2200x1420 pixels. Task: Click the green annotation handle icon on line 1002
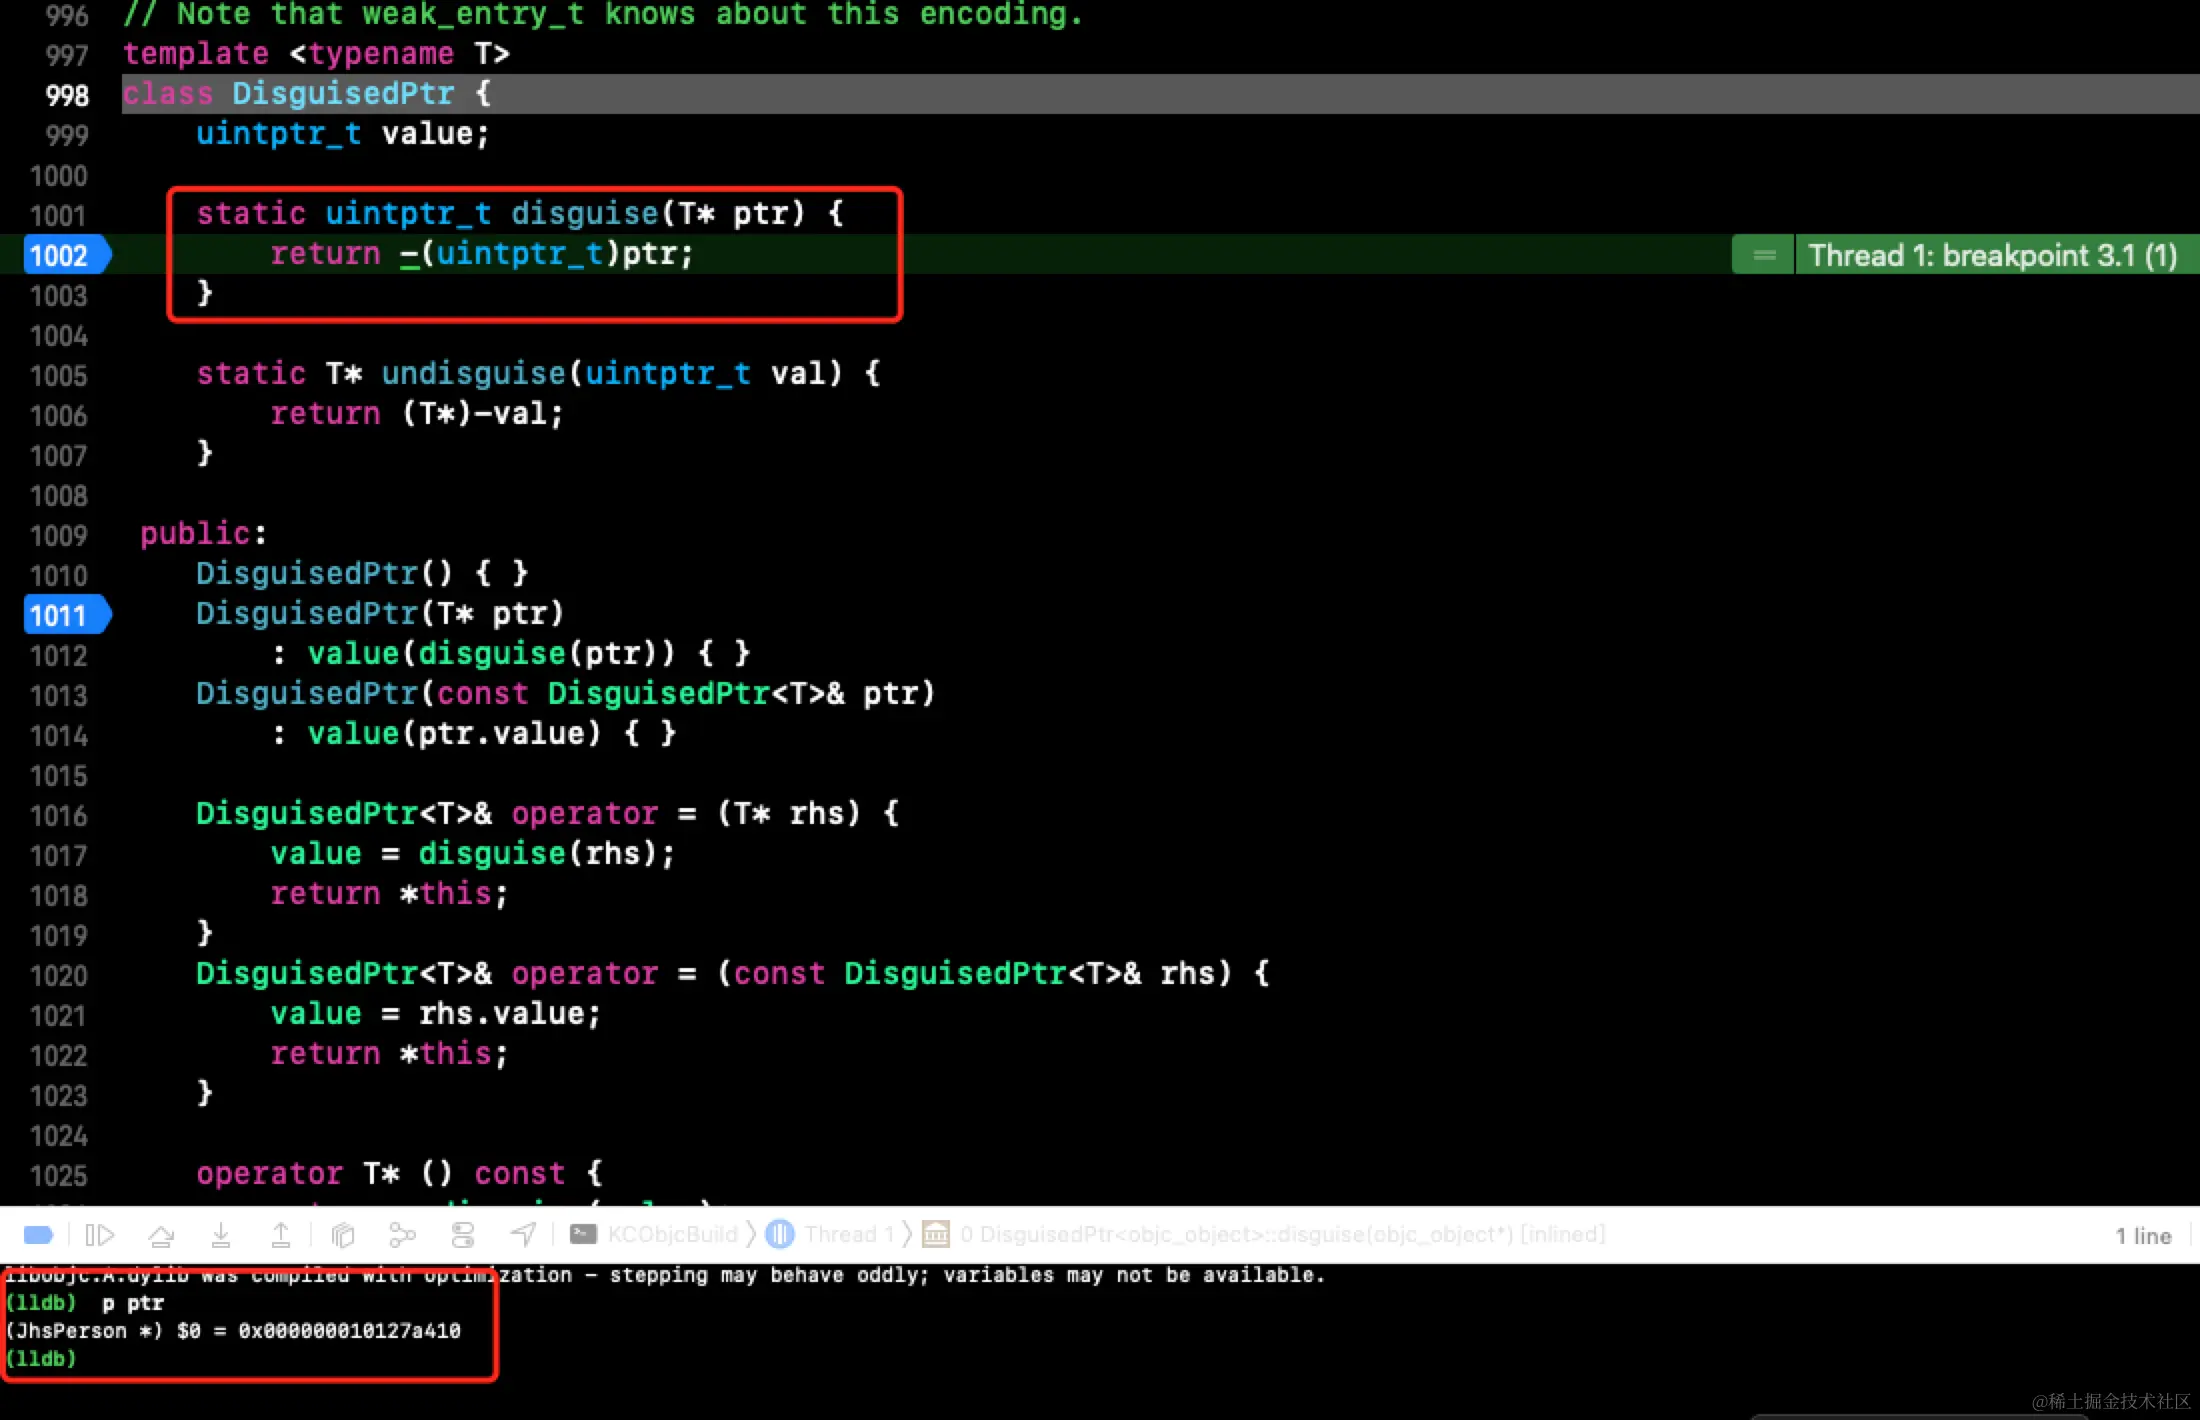pyautogui.click(x=1764, y=255)
